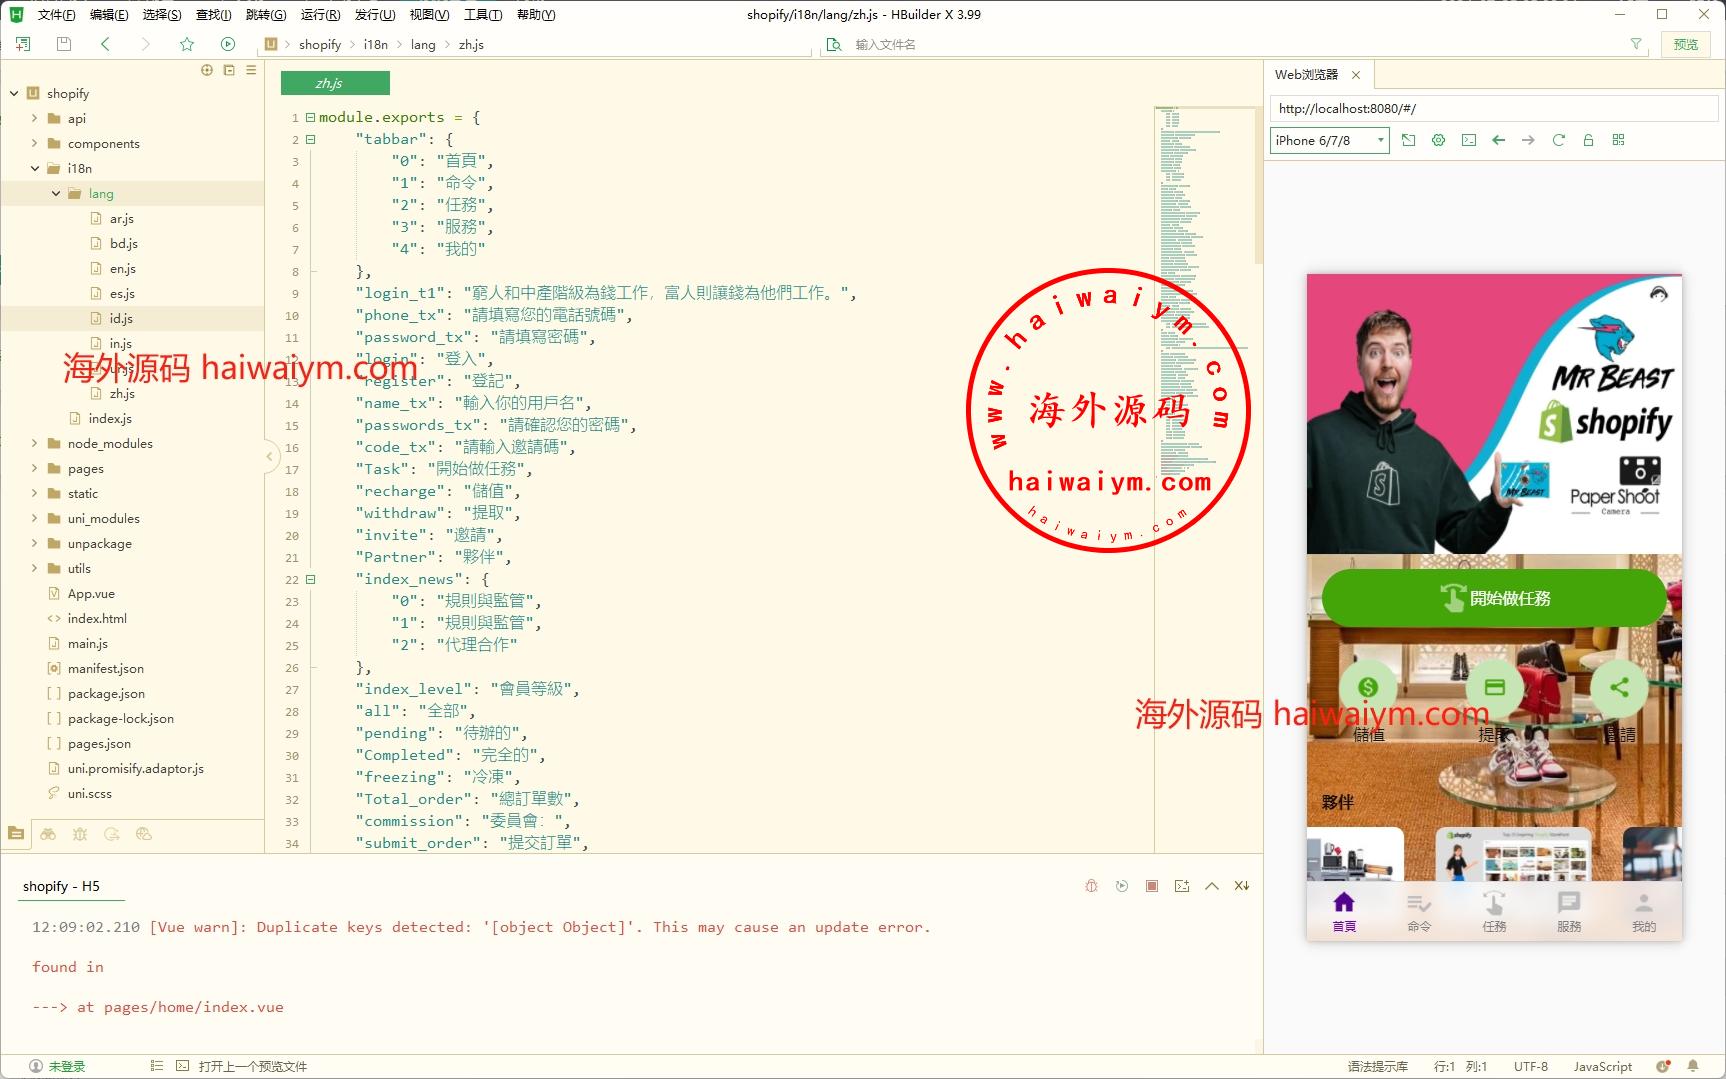Open the 运行(R) menu
Viewport: 1726px width, 1079px height.
[320, 14]
